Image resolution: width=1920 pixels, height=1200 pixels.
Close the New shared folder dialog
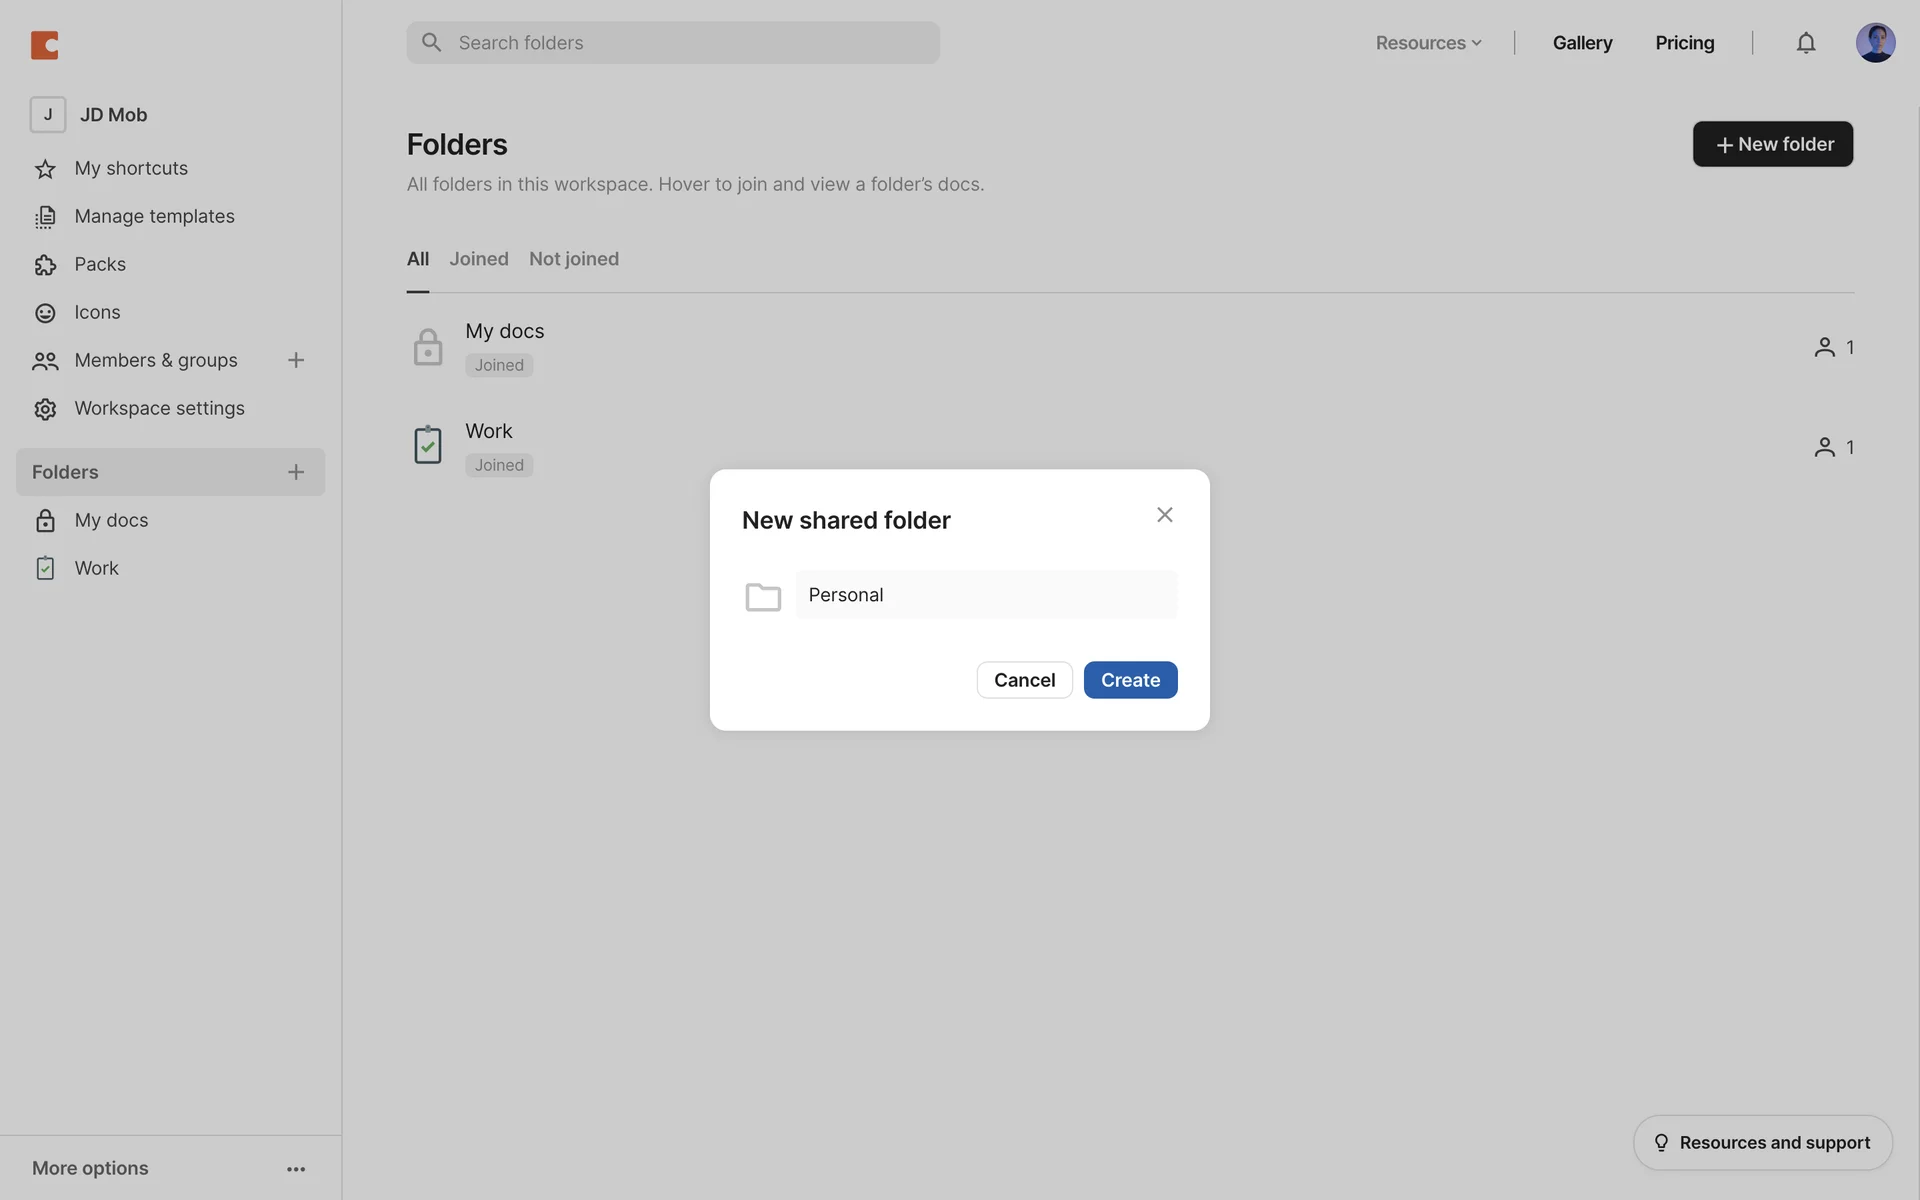coord(1164,515)
